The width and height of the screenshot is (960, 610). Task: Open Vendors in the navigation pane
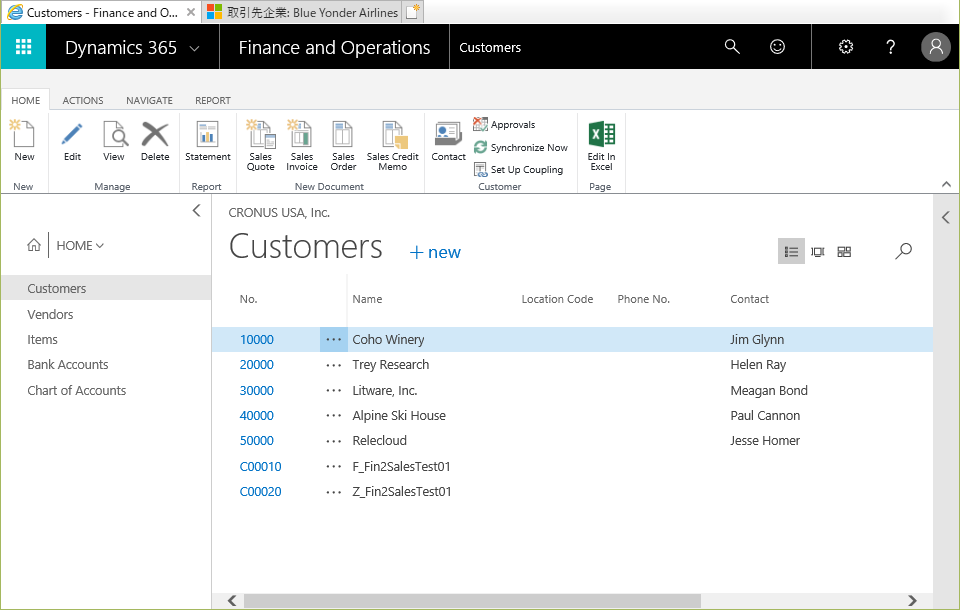point(50,314)
